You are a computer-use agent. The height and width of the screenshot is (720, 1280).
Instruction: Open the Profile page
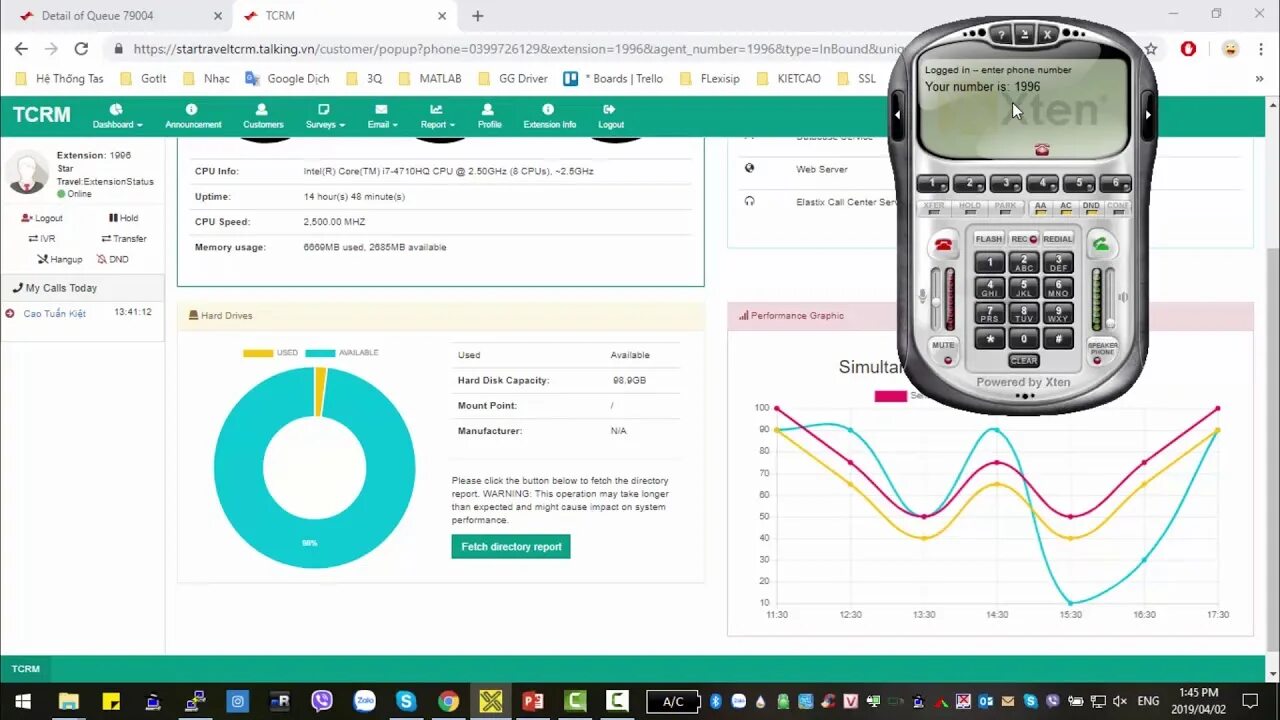(x=489, y=116)
